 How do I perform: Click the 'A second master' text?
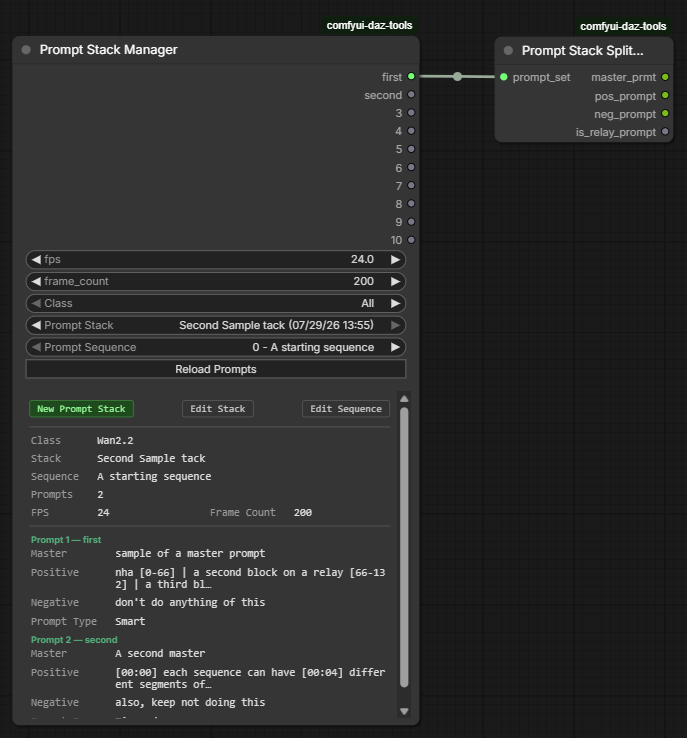pos(160,653)
